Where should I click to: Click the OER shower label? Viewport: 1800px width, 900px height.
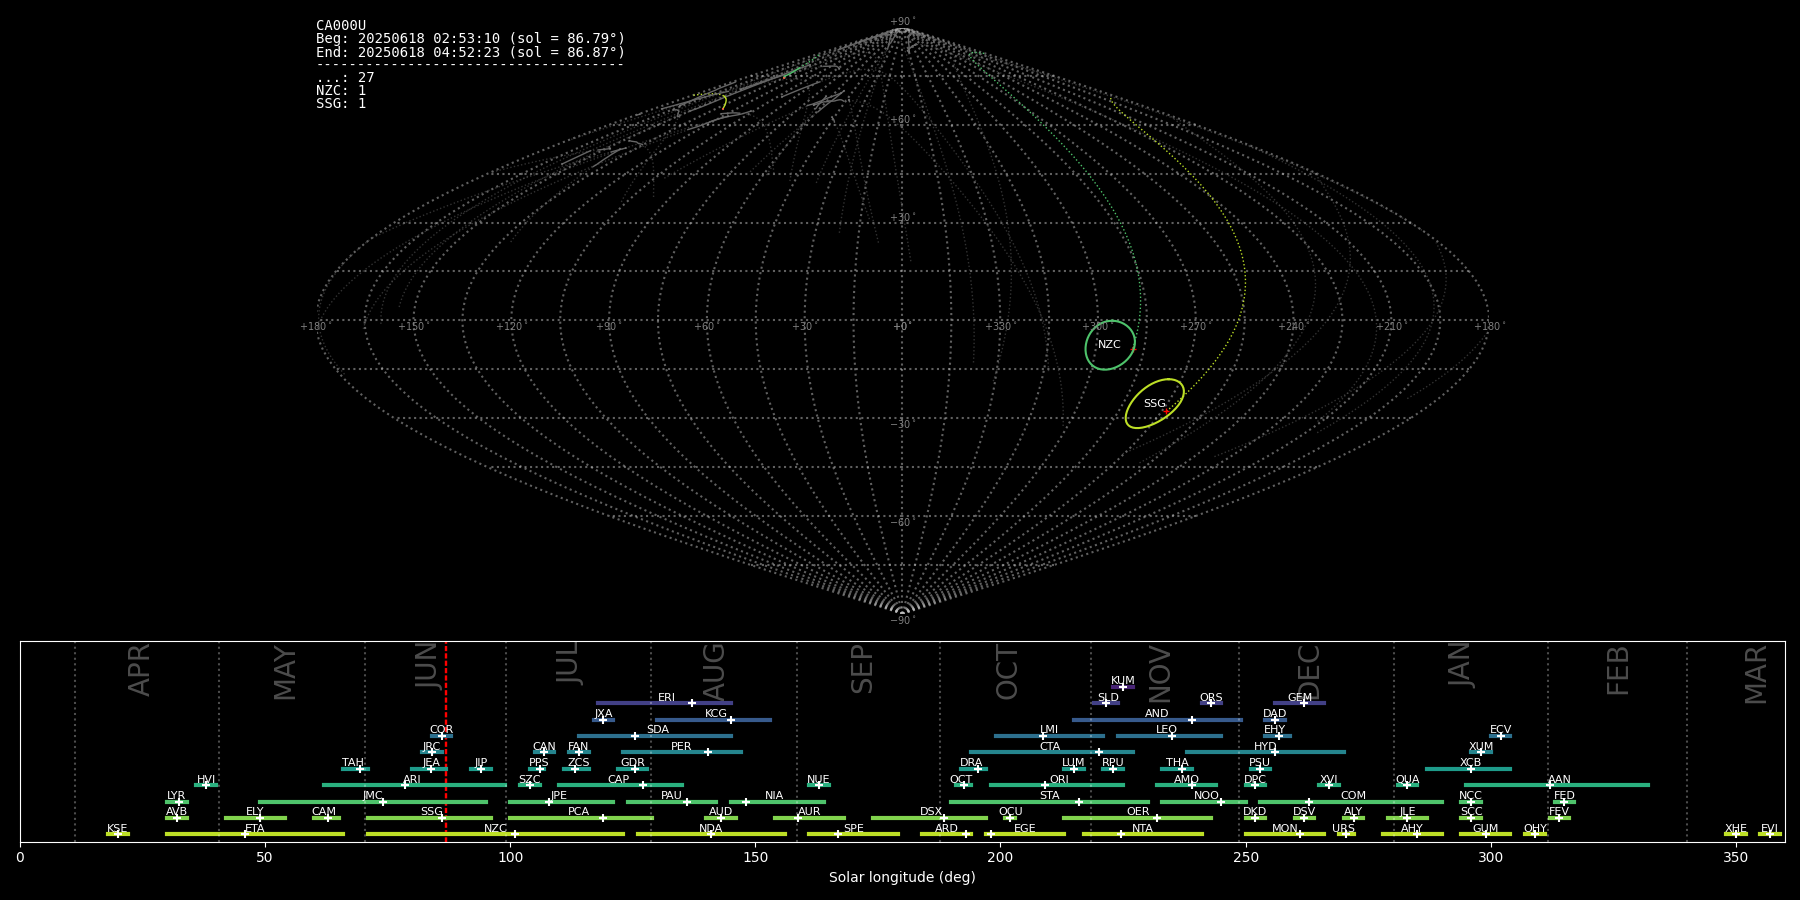click(1138, 812)
